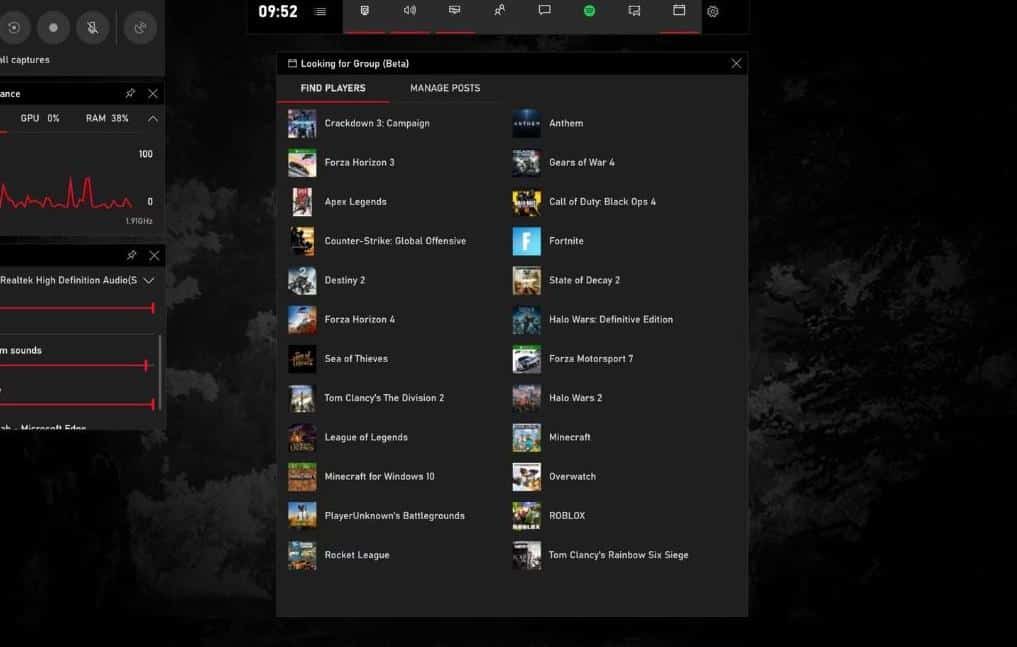
Task: Pin the Audio widget
Action: (131, 255)
